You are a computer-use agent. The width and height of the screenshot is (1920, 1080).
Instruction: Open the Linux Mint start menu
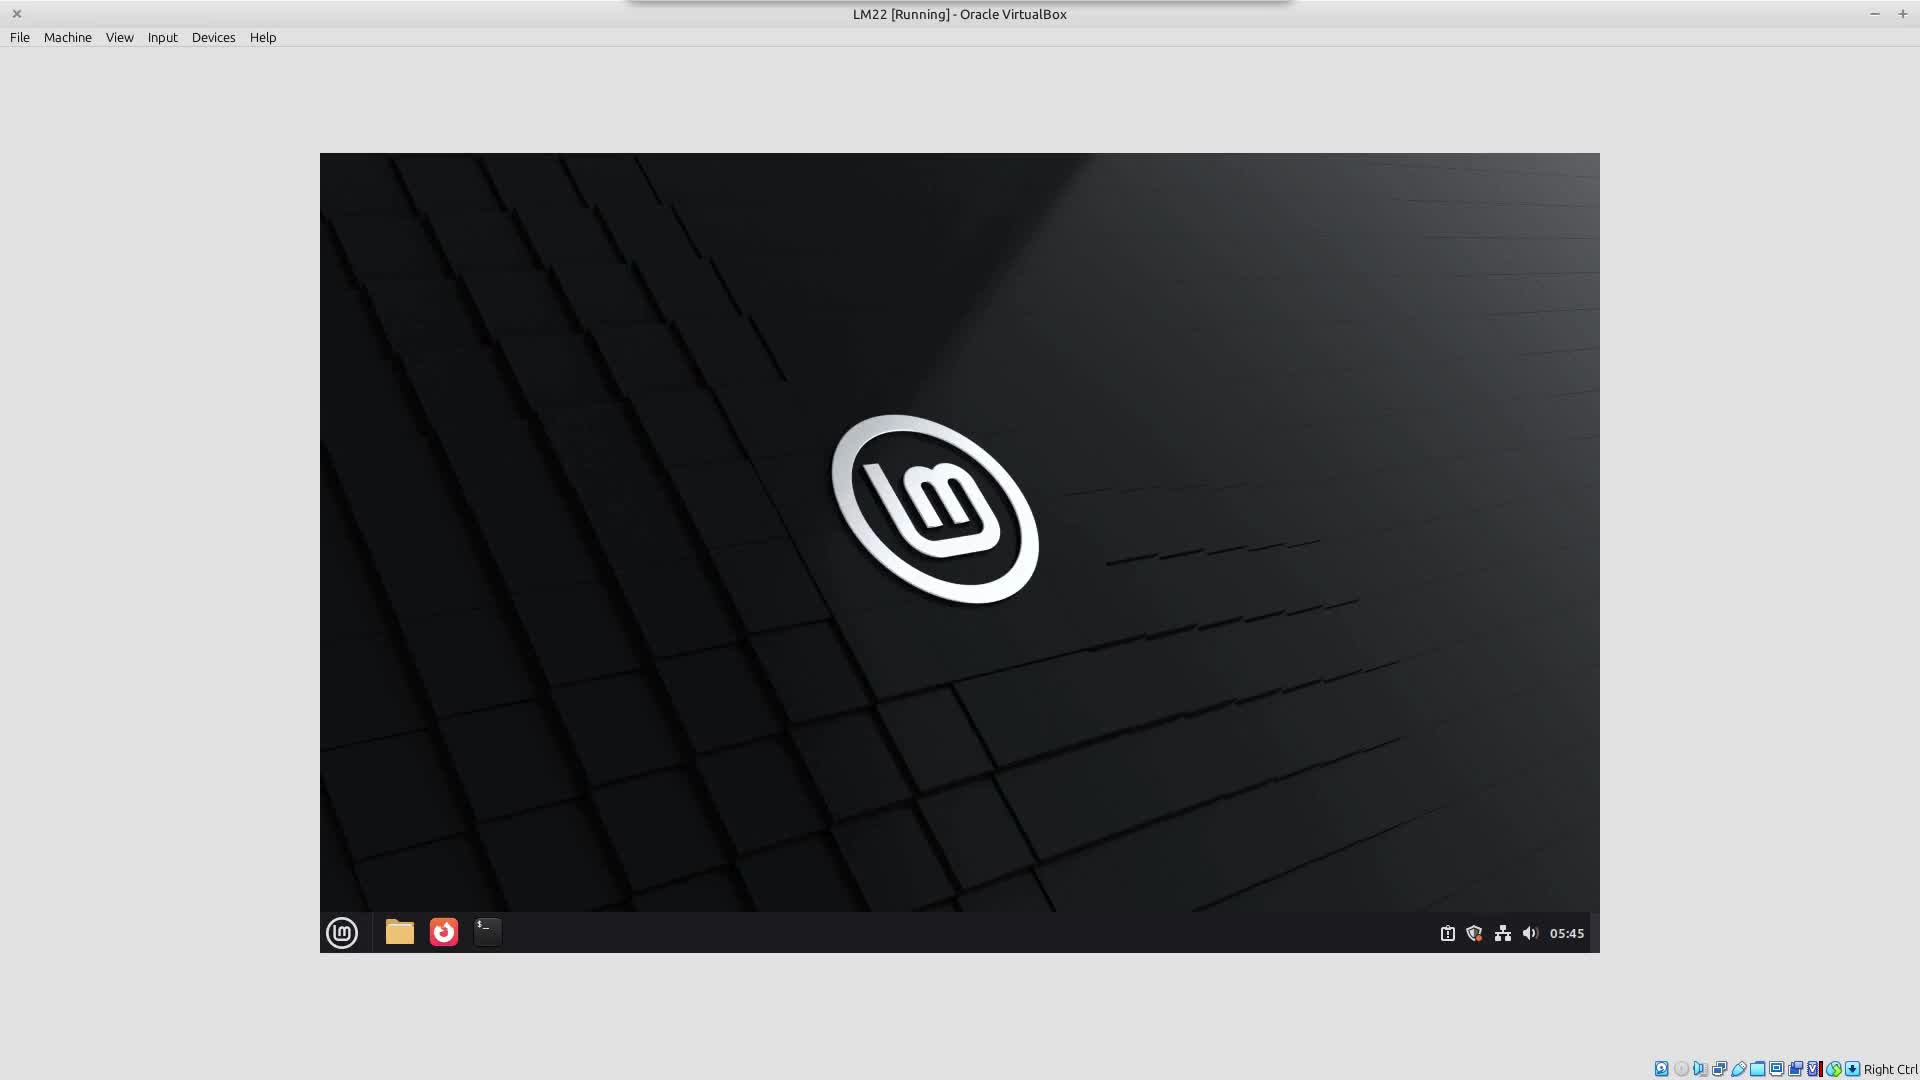(342, 933)
